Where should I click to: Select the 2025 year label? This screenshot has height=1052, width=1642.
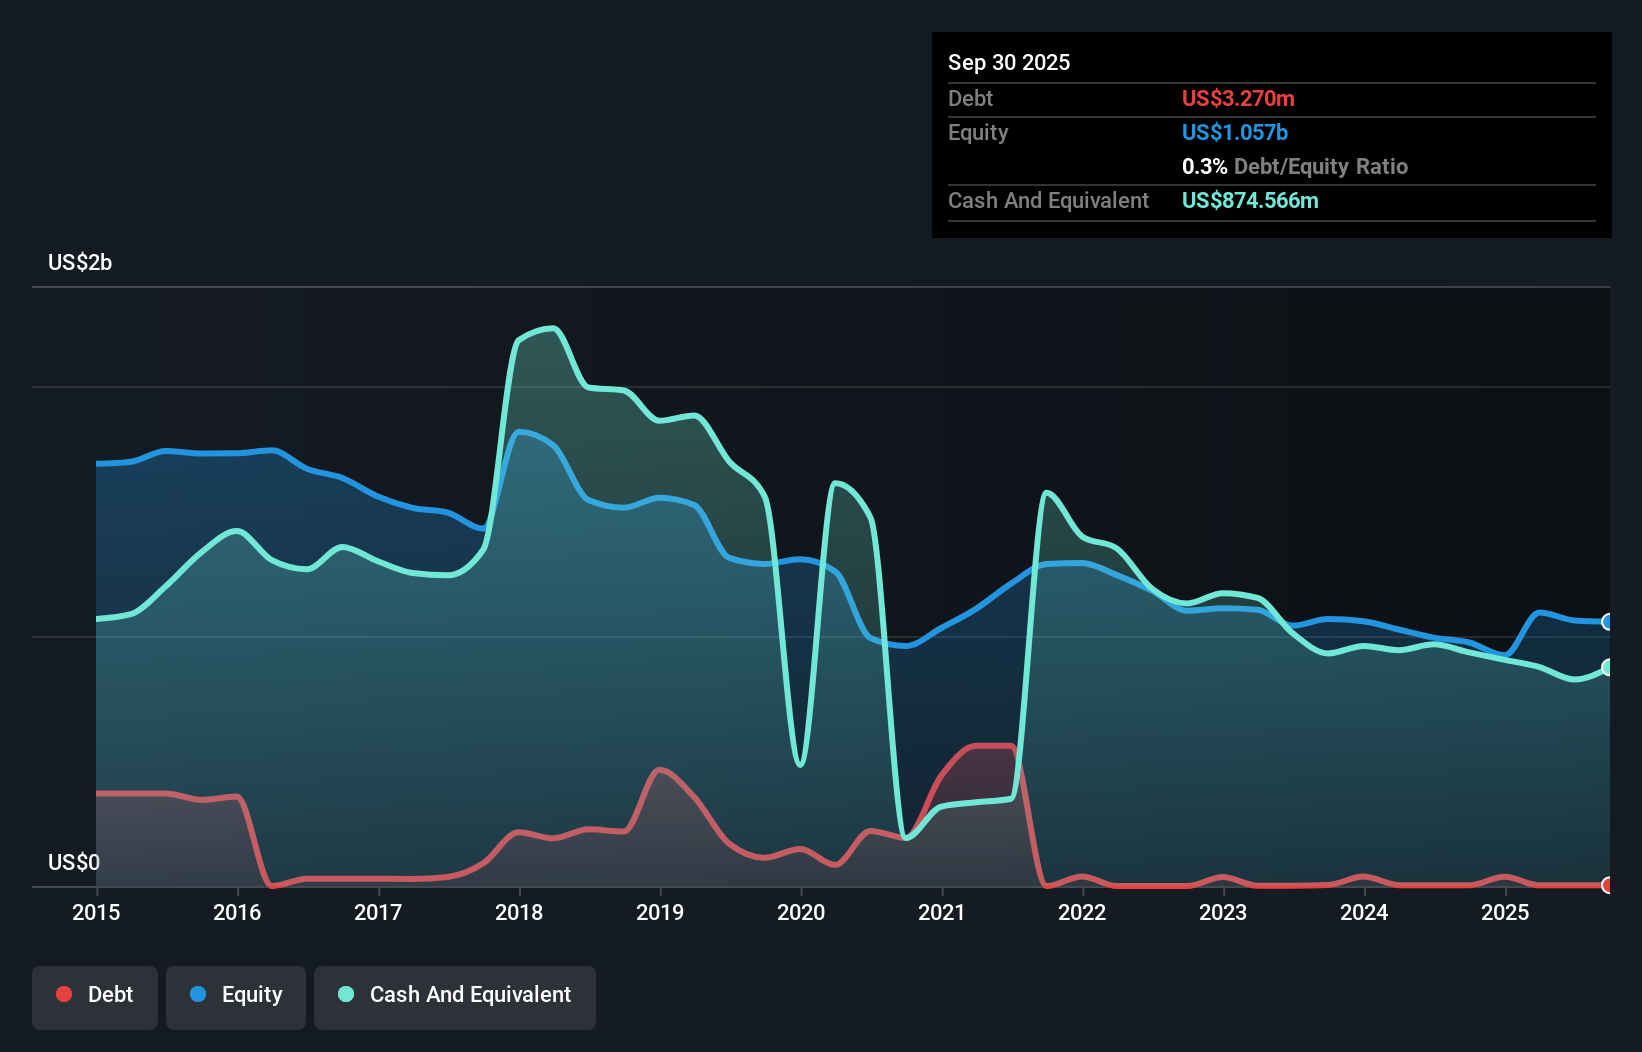1506,912
